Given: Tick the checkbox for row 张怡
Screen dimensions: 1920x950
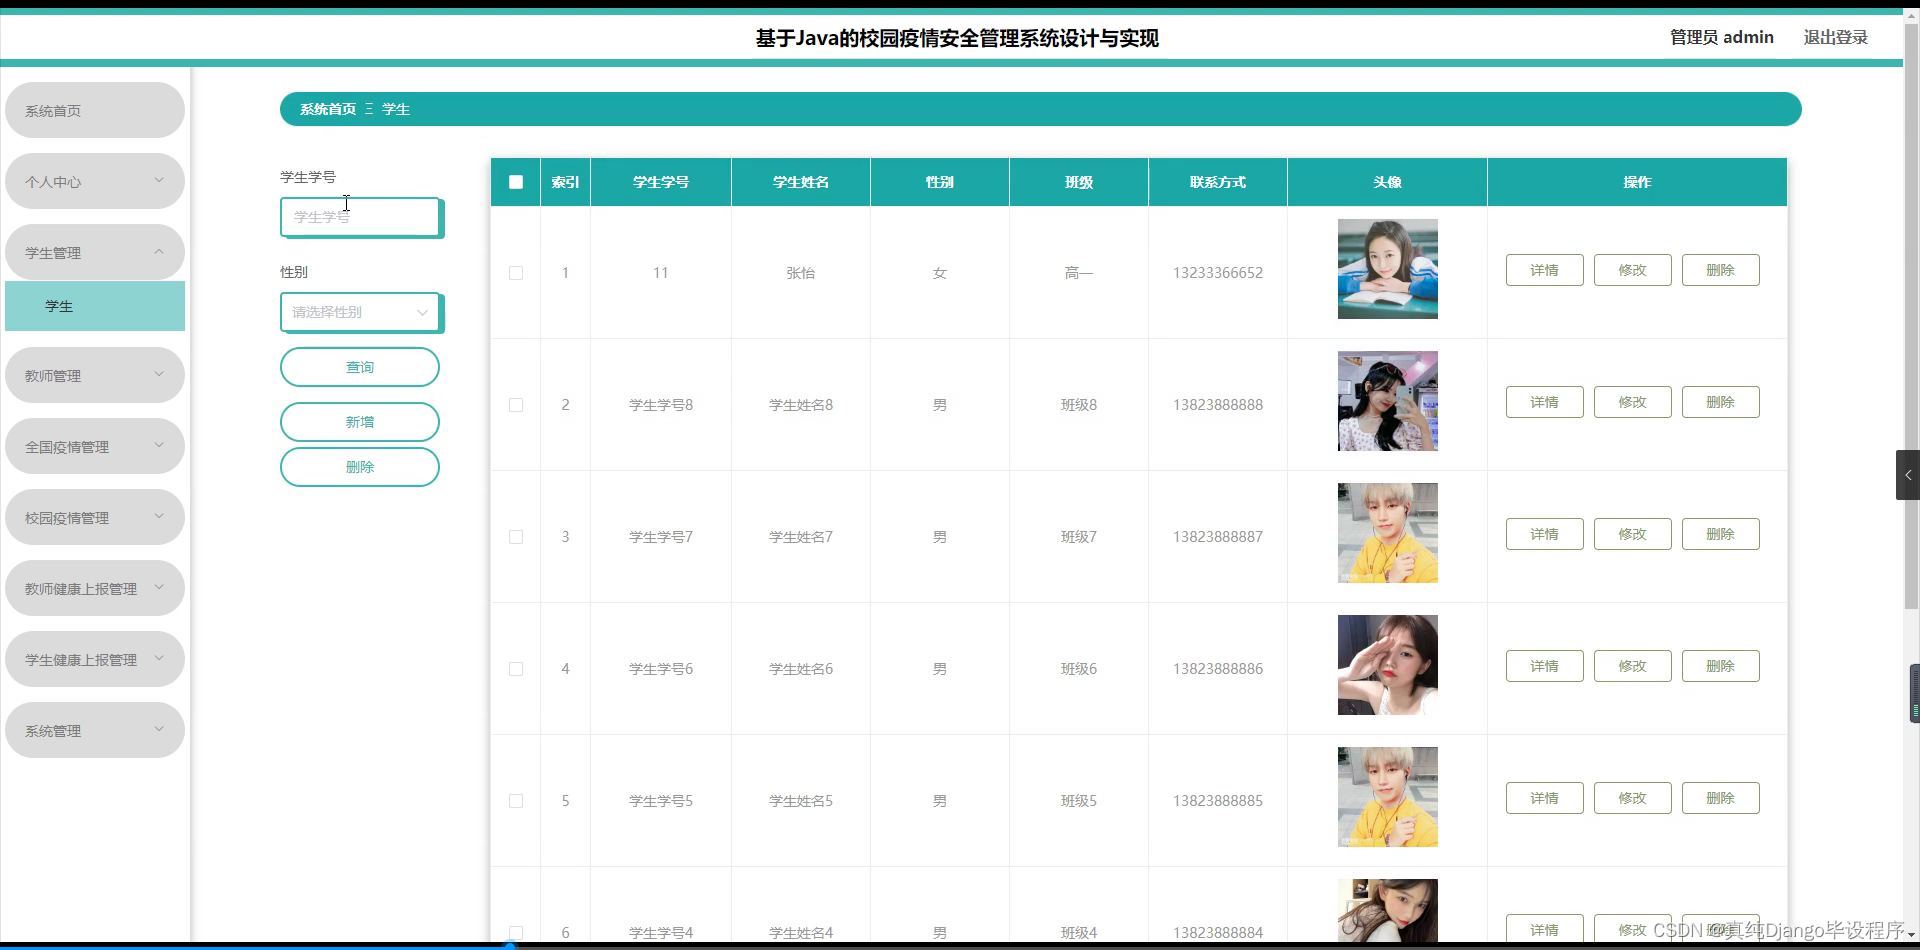Looking at the screenshot, I should 516,273.
